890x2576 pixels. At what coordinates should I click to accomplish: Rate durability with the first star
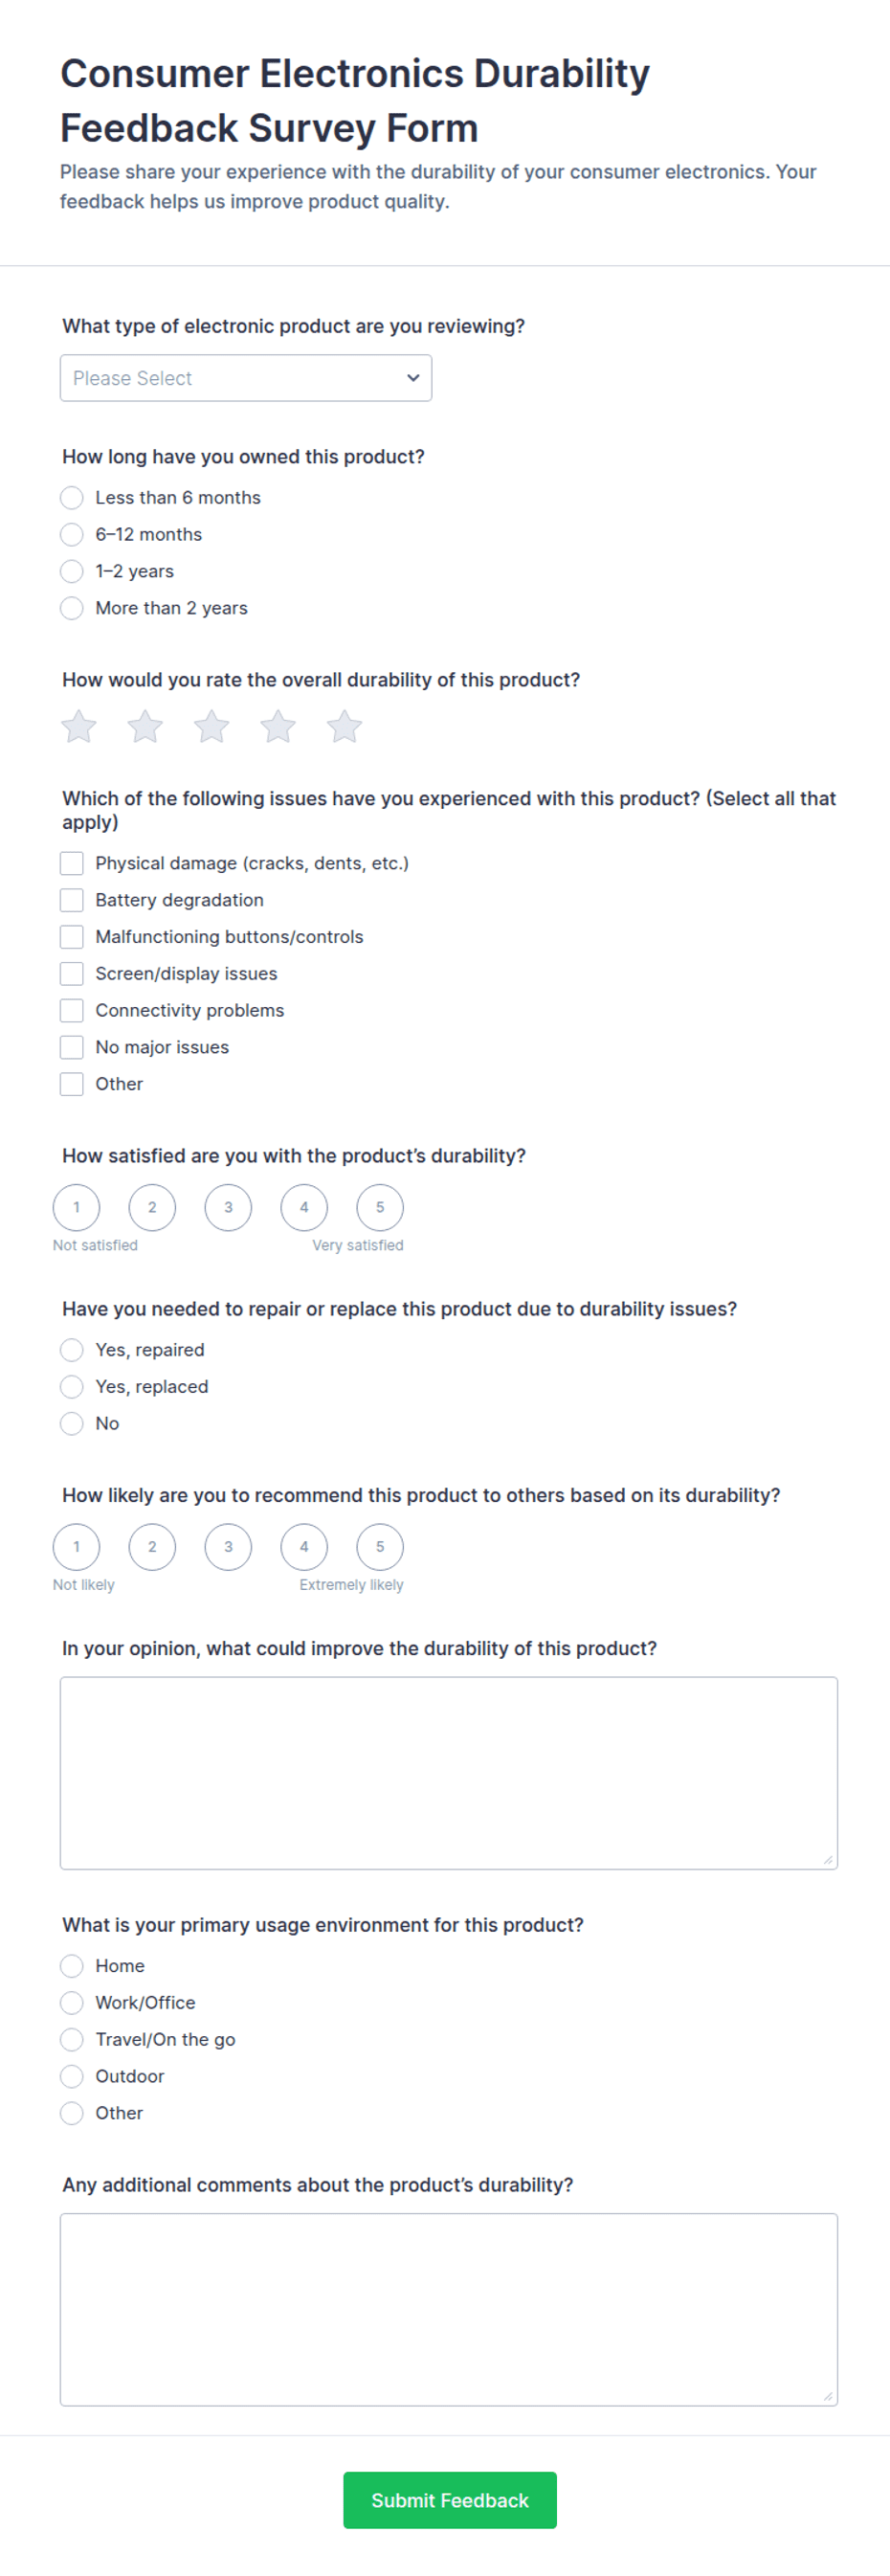pos(79,727)
